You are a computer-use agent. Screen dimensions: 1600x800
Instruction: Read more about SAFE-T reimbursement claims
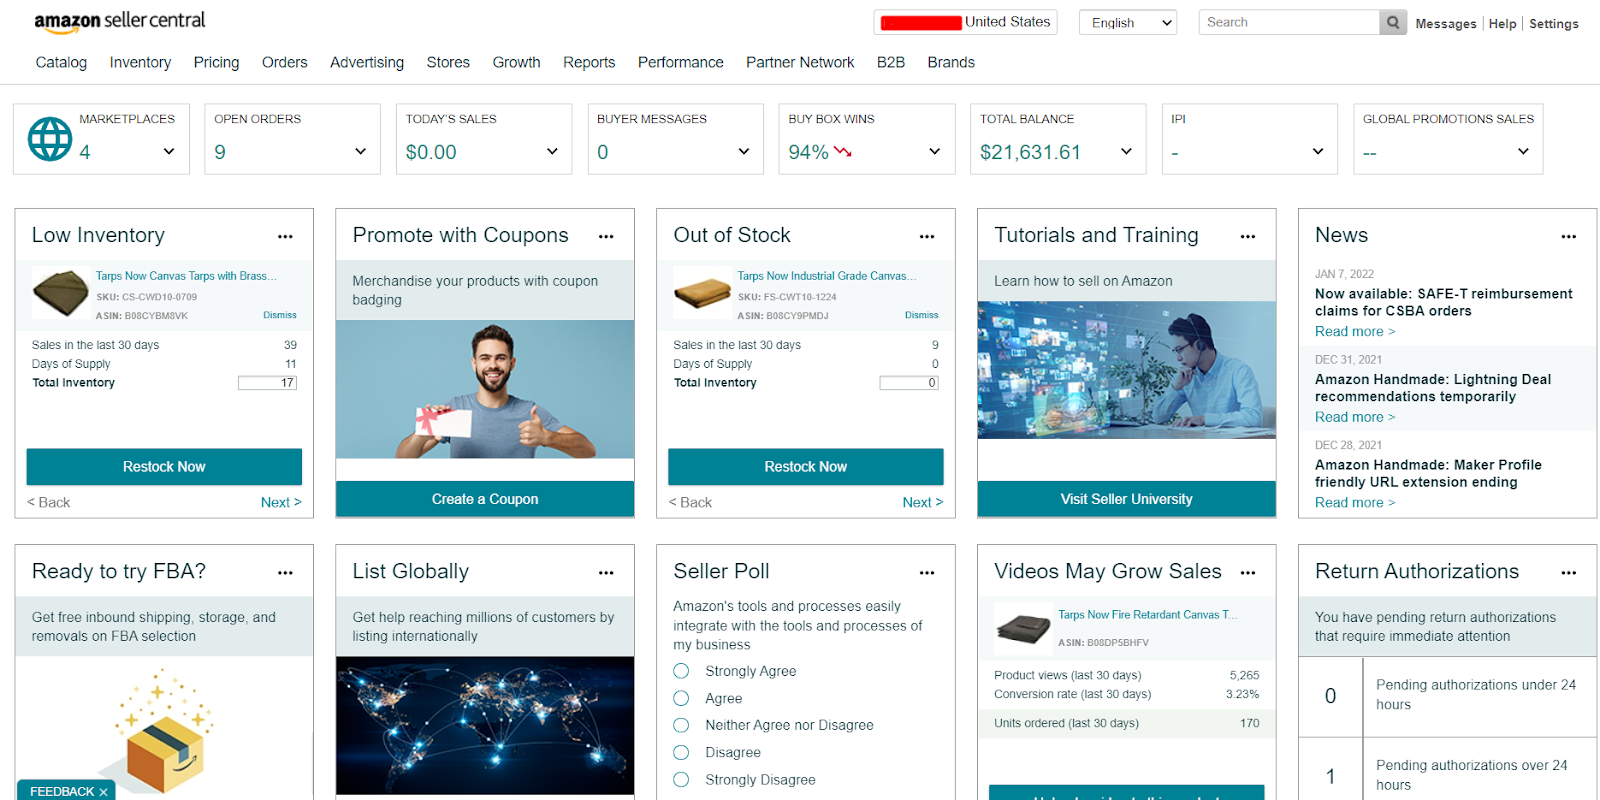tap(1355, 332)
